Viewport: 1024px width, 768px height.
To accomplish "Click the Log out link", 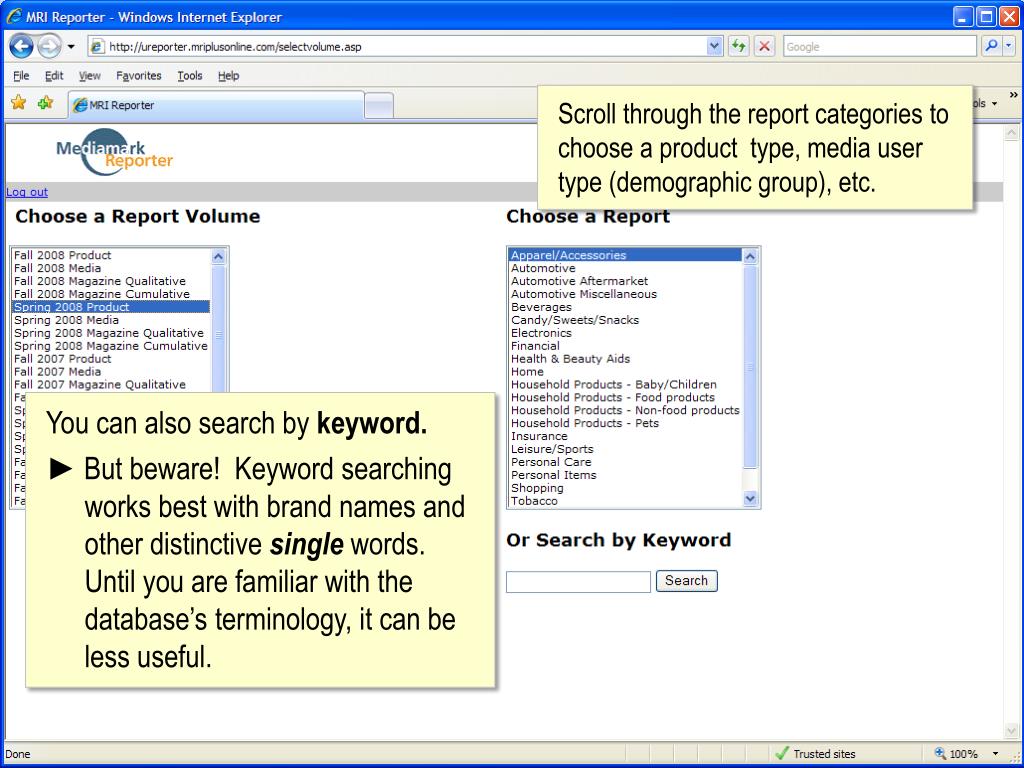I will 27,192.
